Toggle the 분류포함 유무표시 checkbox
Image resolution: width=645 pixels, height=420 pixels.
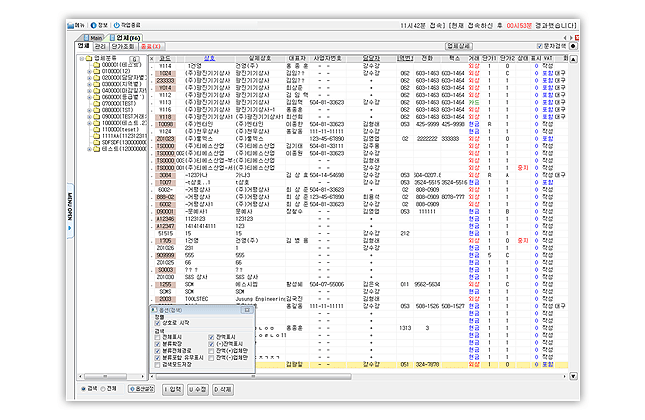(x=157, y=358)
